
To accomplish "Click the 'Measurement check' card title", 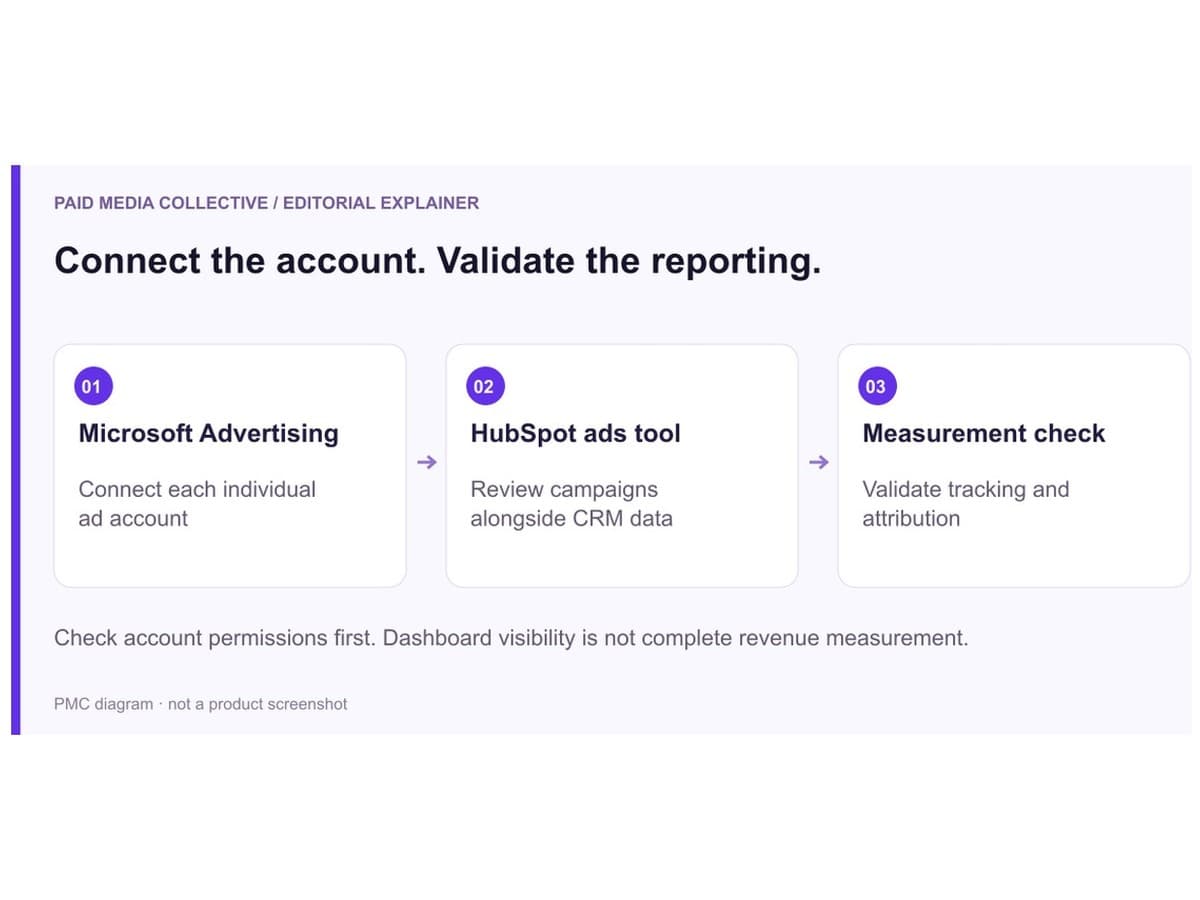I will click(x=983, y=433).
